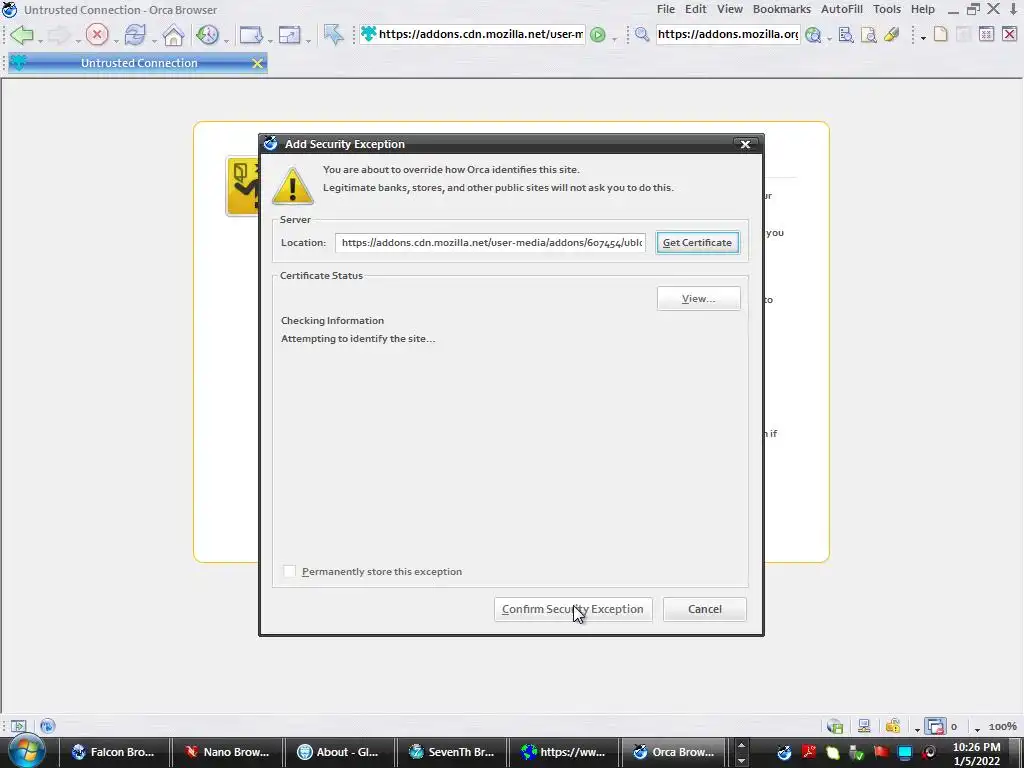1024x768 pixels.
Task: Open the Bookmarks menu
Action: tap(782, 9)
